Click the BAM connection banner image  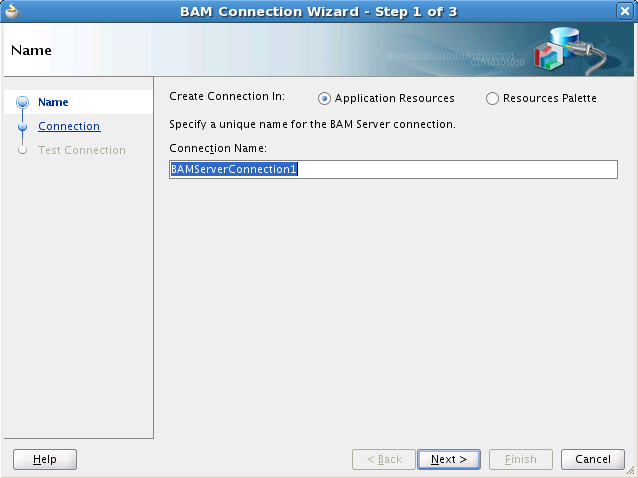(570, 50)
